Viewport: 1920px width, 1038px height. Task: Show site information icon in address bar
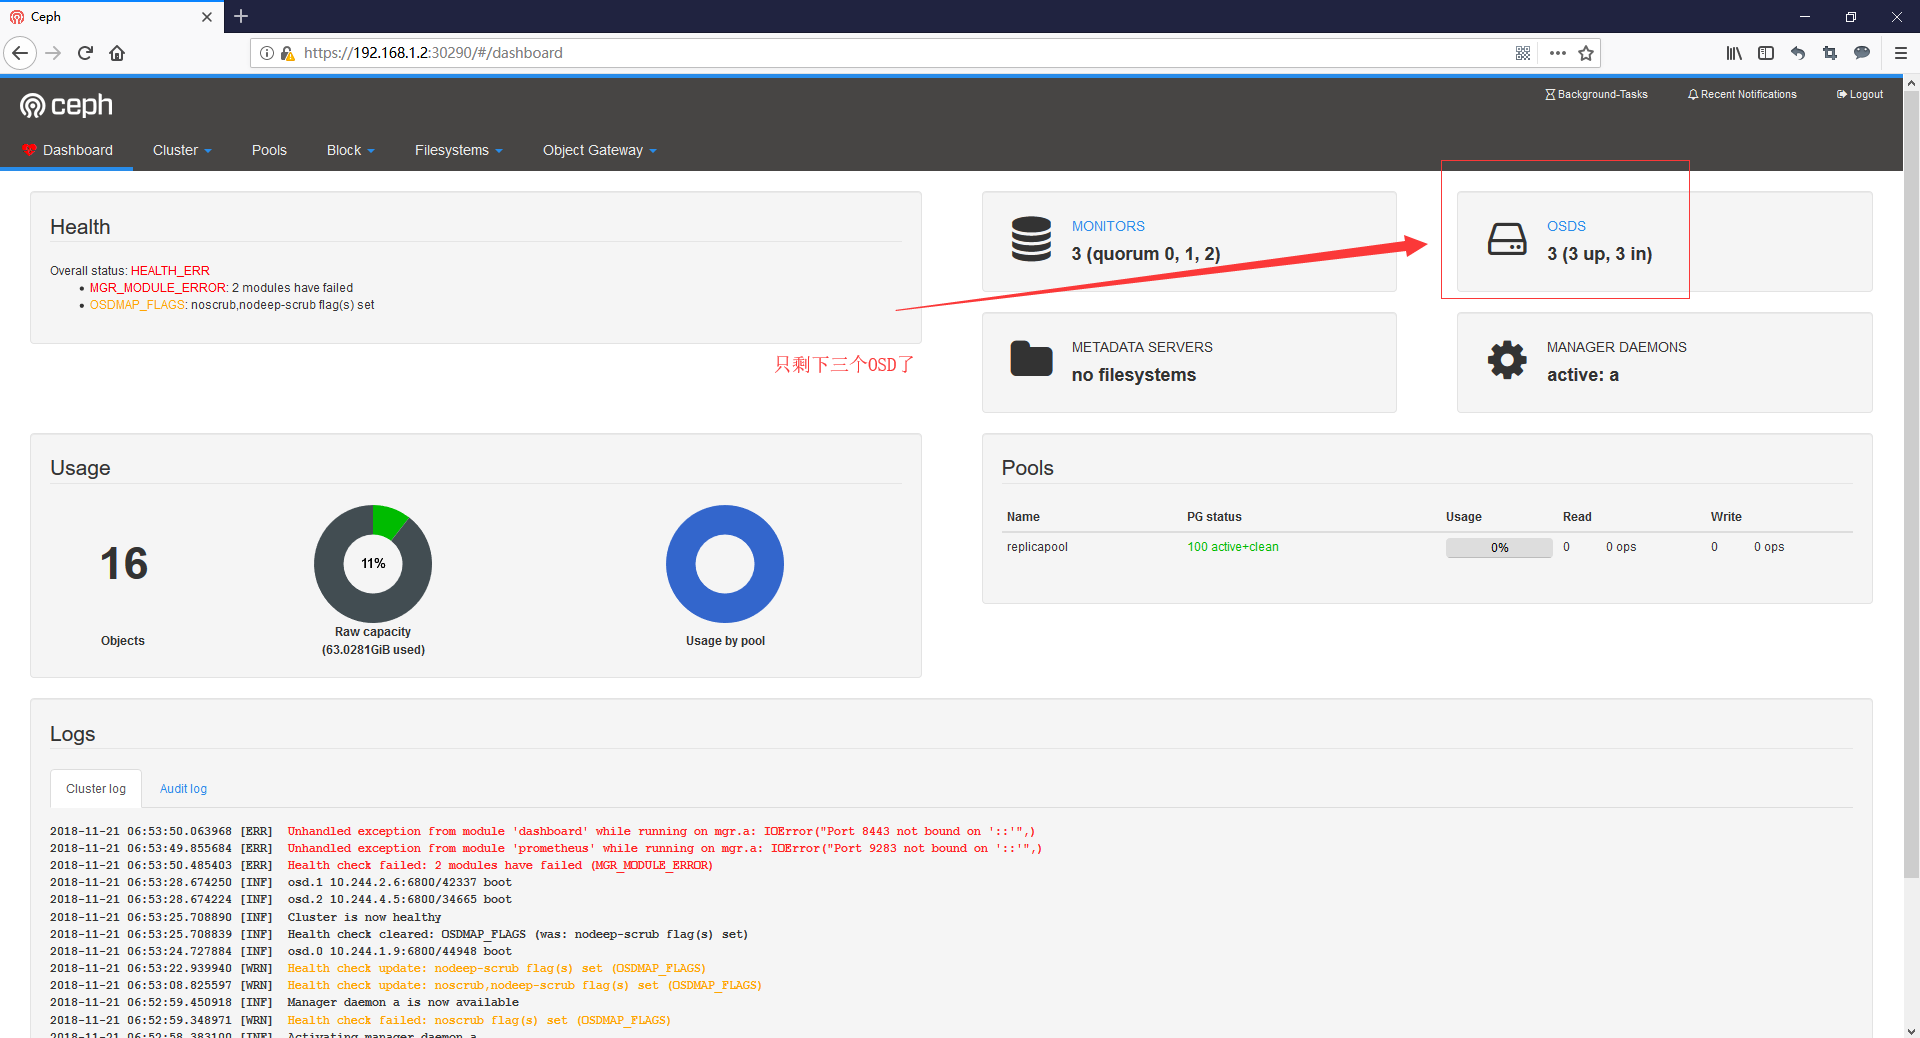tap(267, 53)
